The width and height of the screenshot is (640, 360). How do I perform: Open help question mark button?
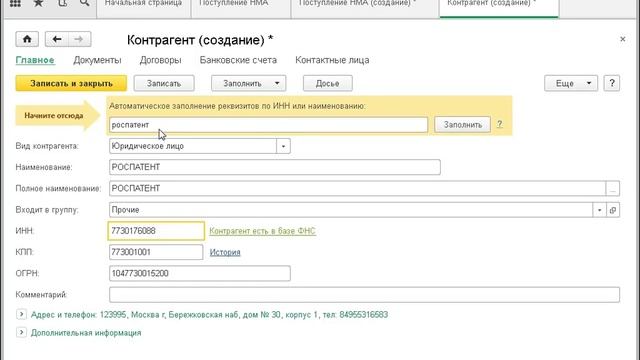tap(611, 83)
